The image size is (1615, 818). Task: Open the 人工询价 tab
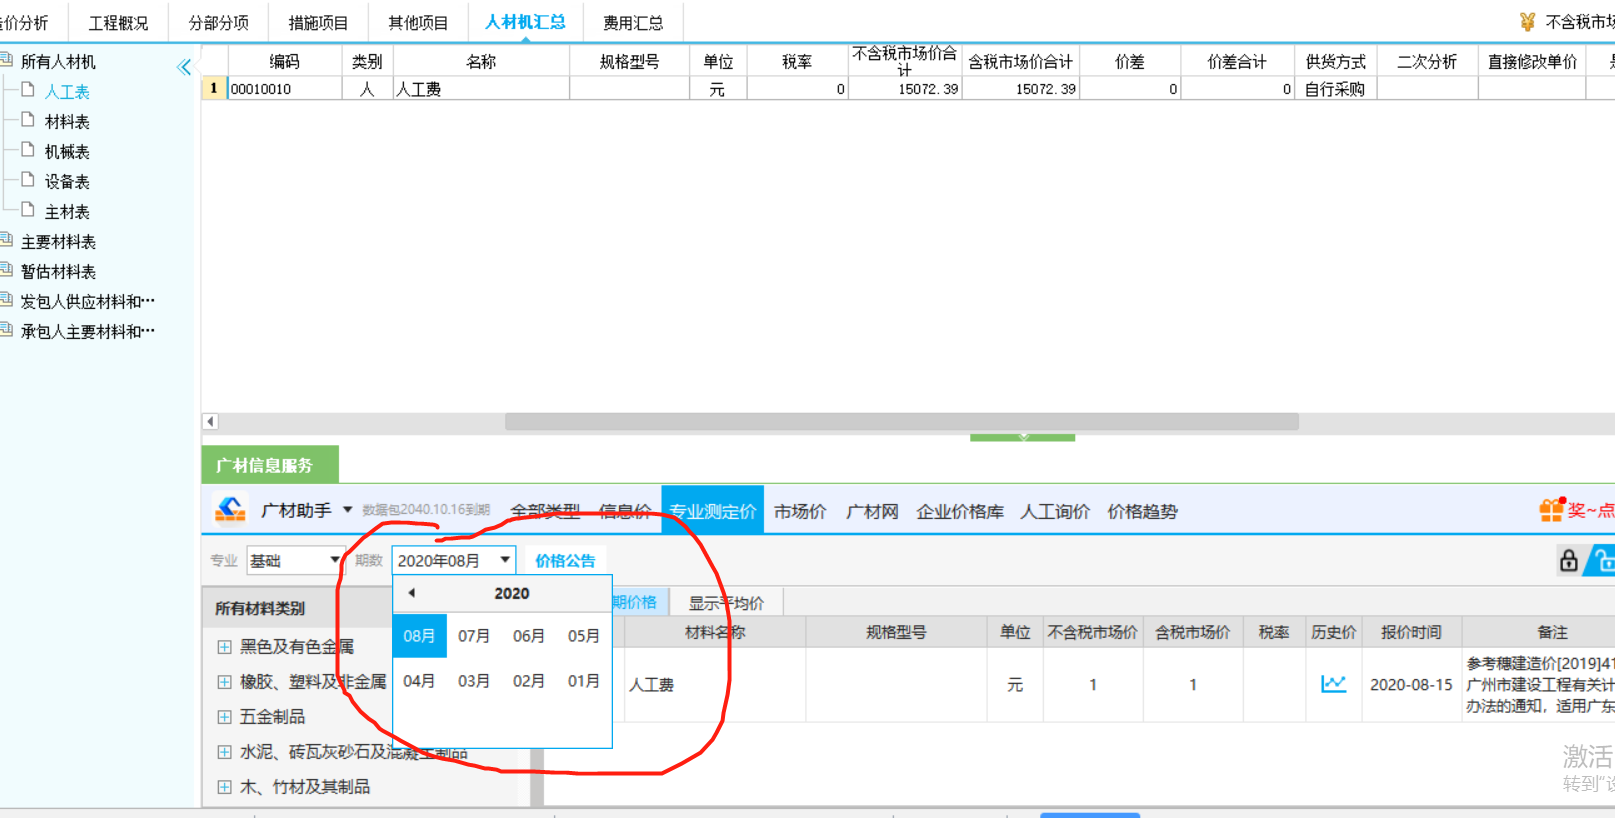pyautogui.click(x=1055, y=511)
